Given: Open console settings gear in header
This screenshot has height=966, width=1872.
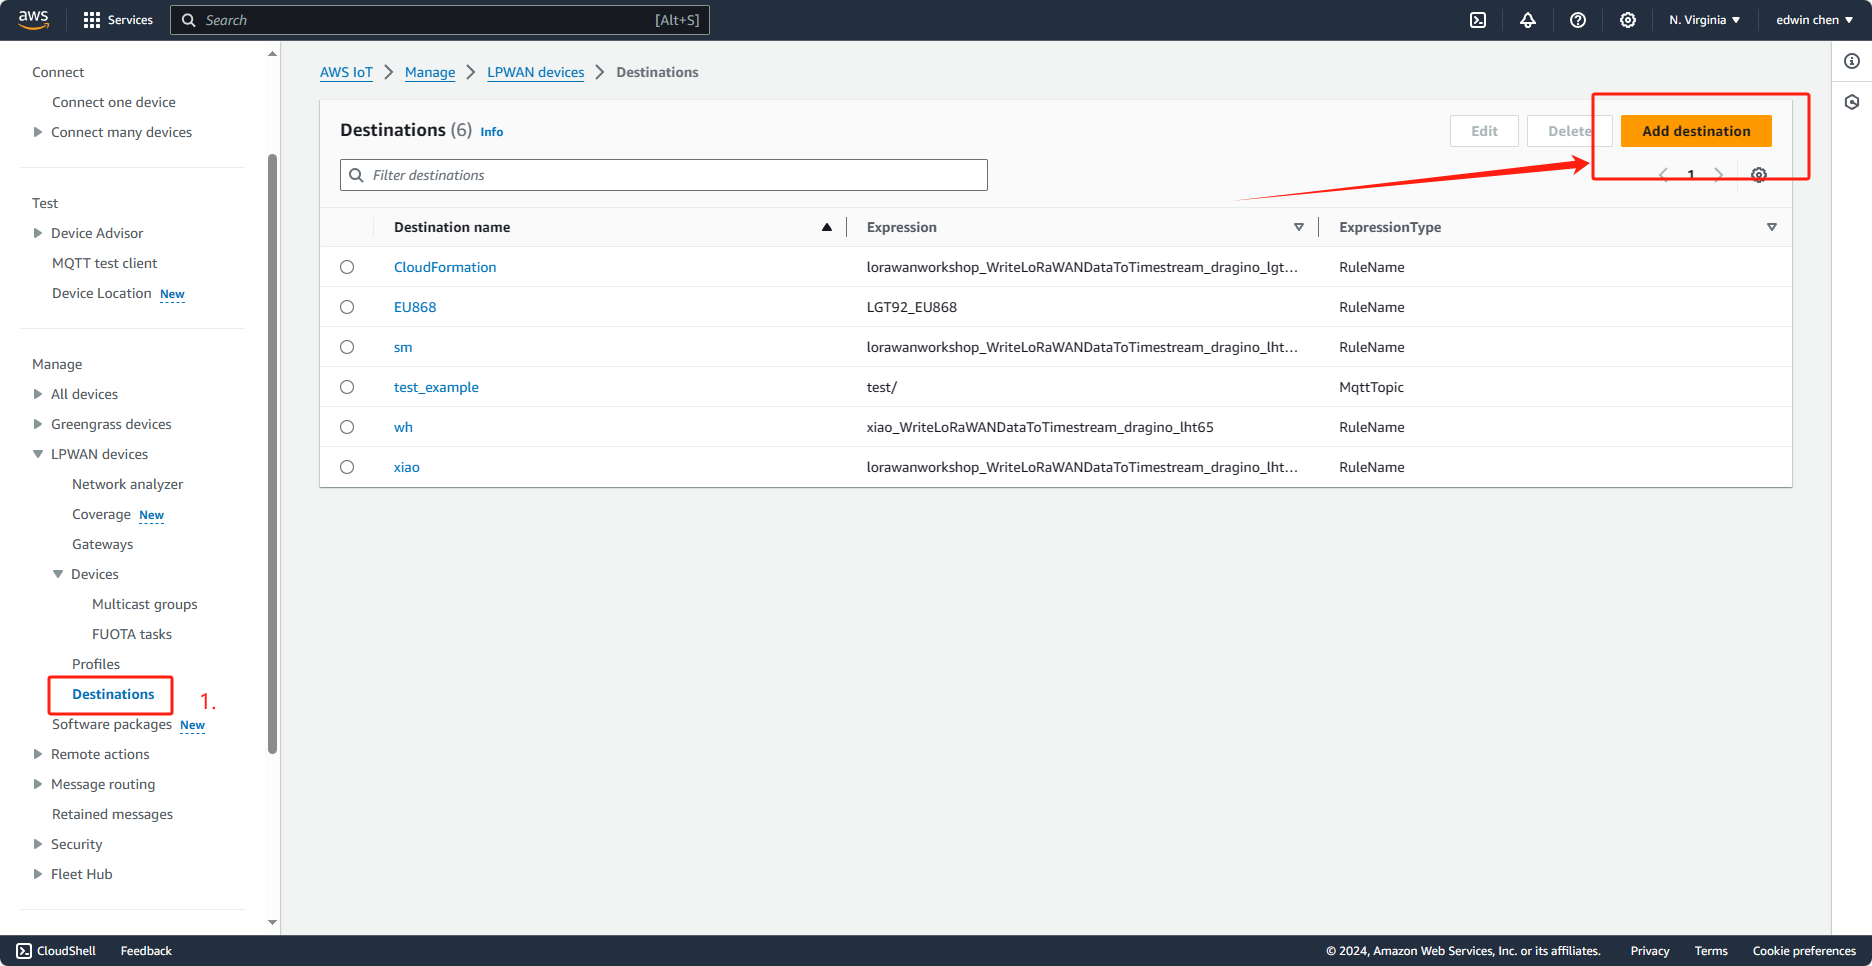Looking at the screenshot, I should pyautogui.click(x=1628, y=20).
